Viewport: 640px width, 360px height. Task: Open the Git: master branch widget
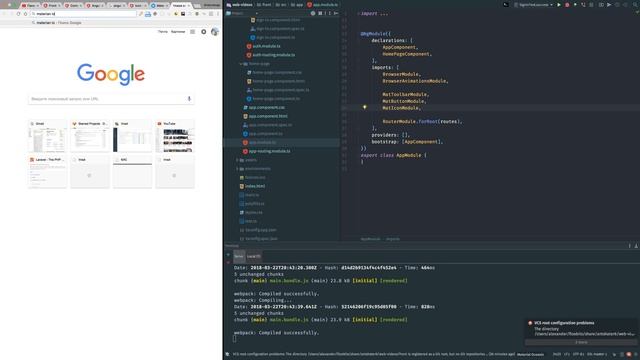pos(596,354)
